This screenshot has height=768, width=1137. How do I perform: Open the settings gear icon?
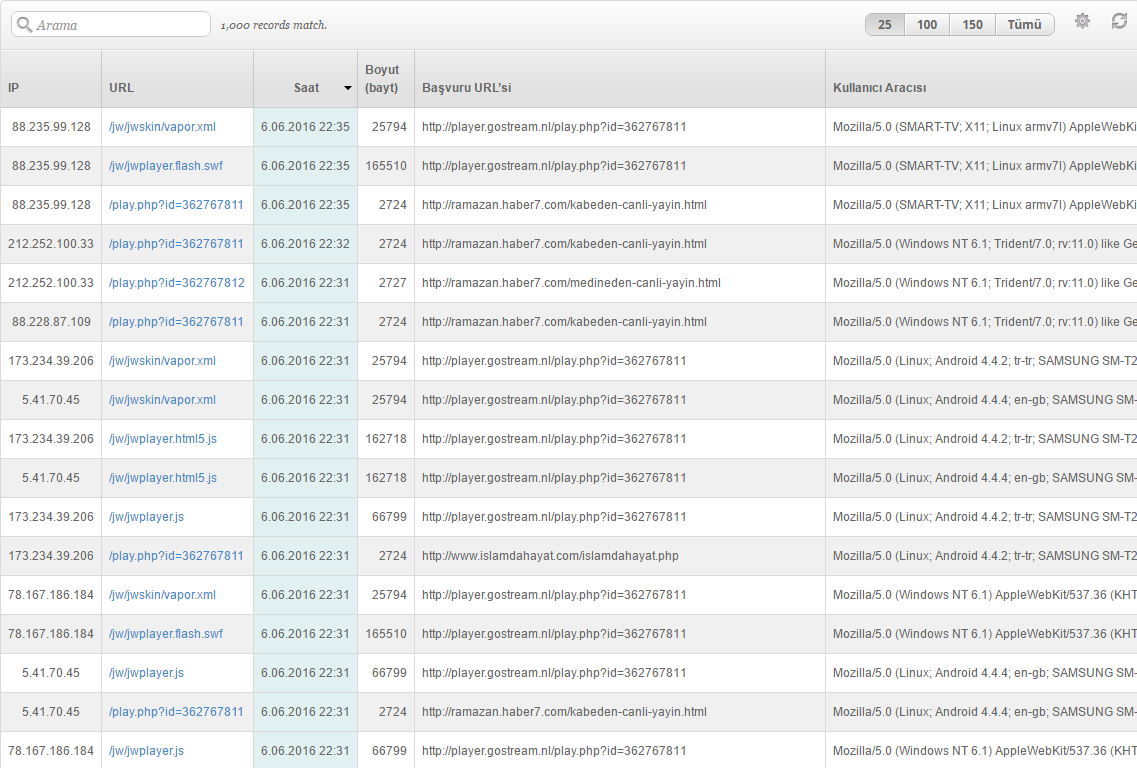point(1082,22)
